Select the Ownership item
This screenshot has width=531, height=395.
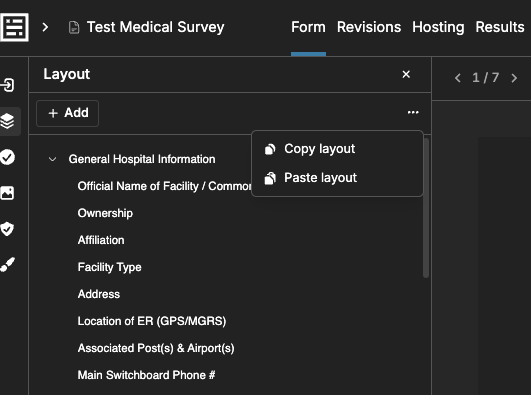(x=105, y=213)
